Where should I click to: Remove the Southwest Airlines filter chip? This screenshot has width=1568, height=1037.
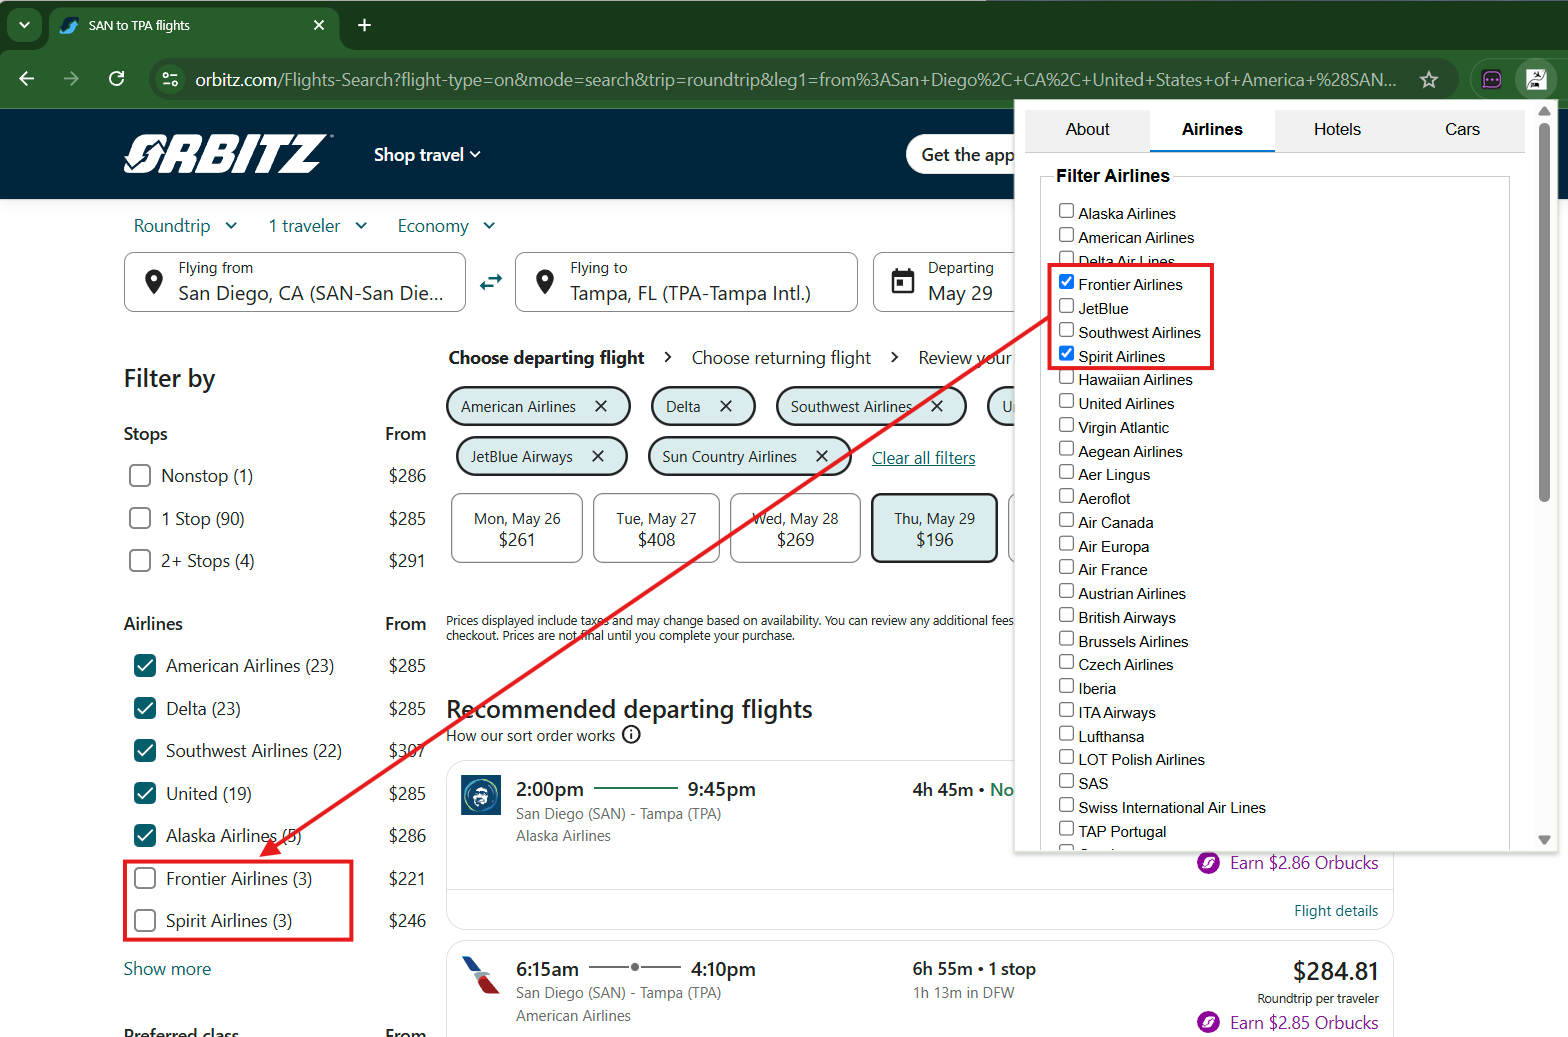pyautogui.click(x=937, y=406)
